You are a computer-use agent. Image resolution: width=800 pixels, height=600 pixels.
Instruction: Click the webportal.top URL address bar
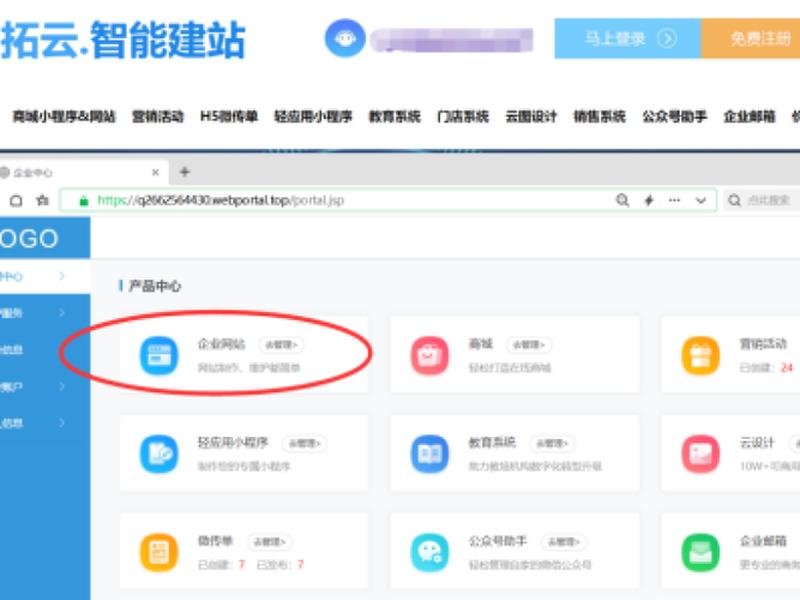point(388,200)
